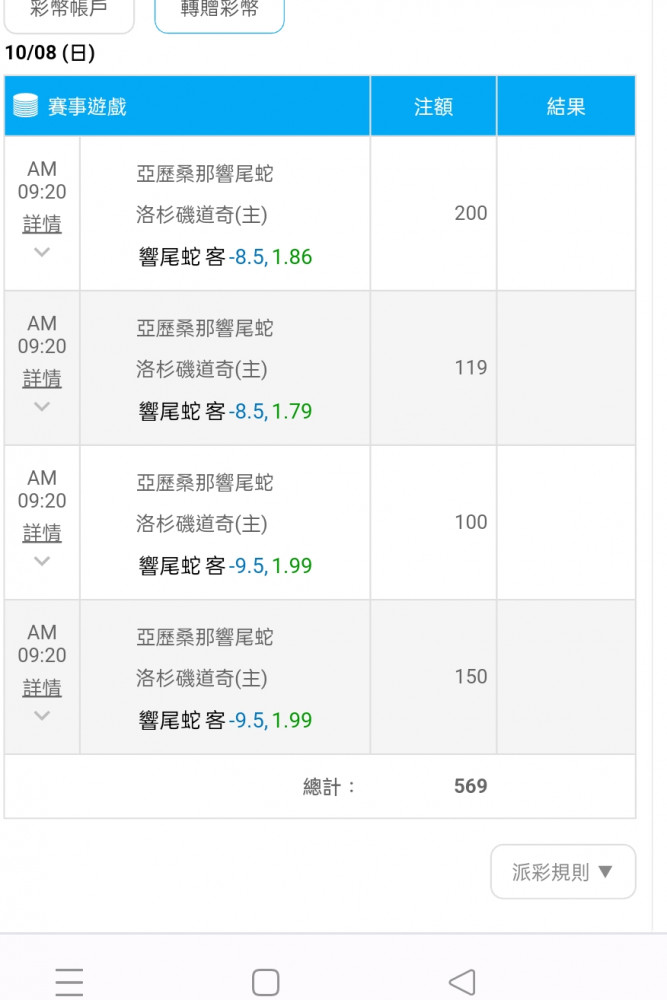The image size is (667, 1000).
Task: Tap the Android home square icon
Action: click(x=266, y=982)
